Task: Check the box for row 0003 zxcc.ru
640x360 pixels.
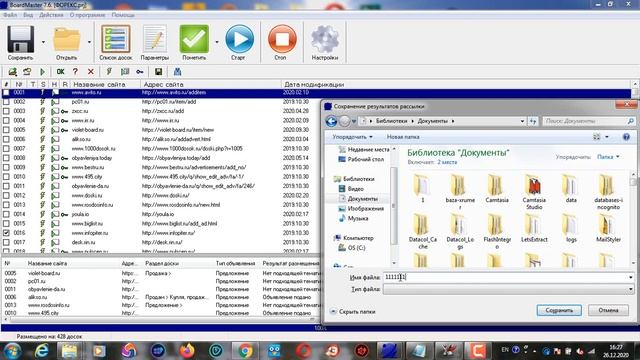Action: tap(6, 111)
